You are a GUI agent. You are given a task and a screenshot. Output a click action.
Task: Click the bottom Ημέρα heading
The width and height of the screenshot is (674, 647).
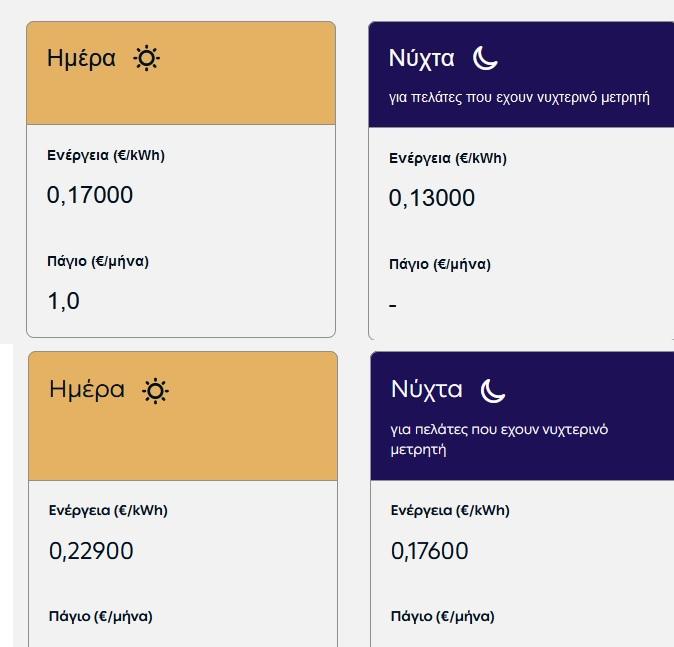[x=87, y=389]
